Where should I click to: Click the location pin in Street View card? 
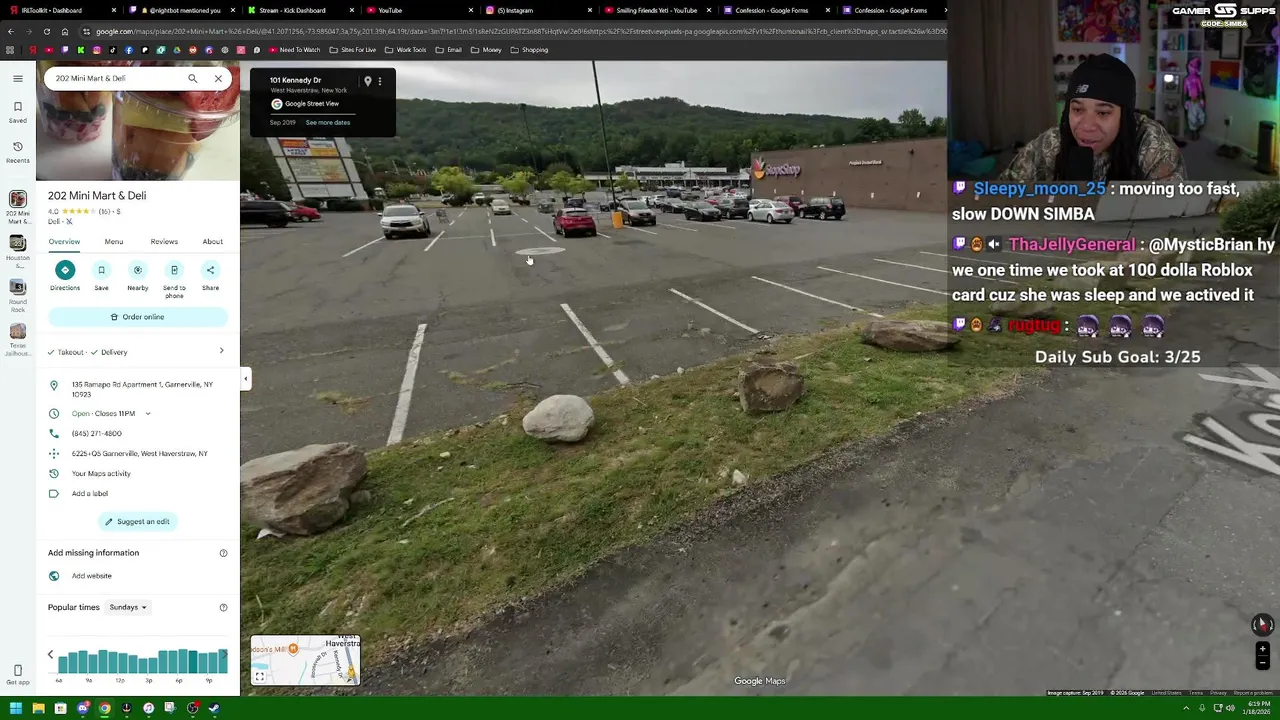tap(368, 81)
